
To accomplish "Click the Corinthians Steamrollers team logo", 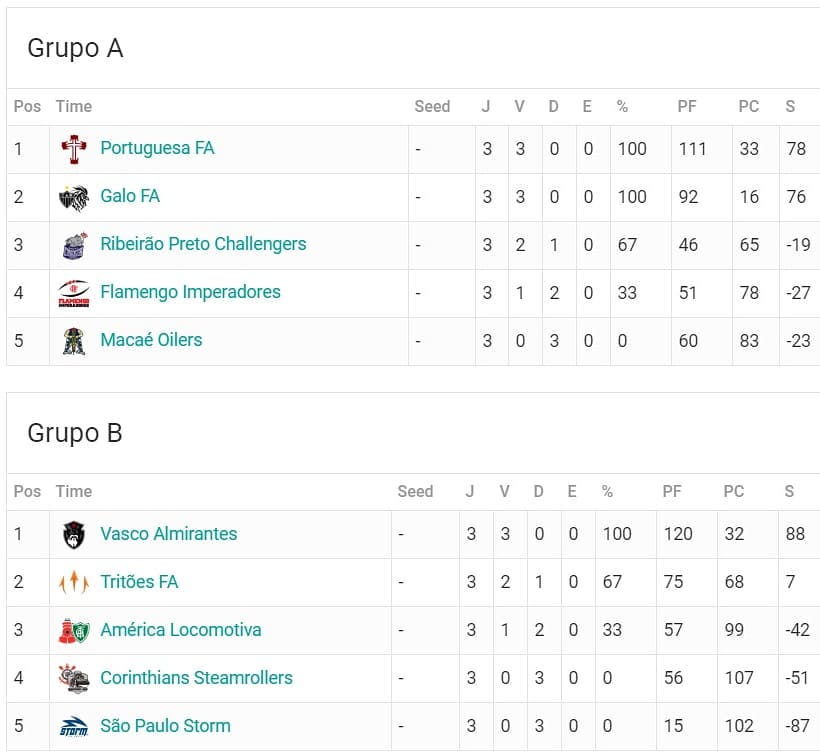I will (74, 679).
